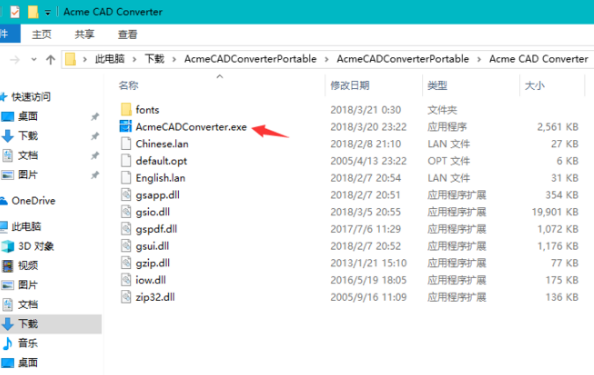Image resolution: width=594 pixels, height=375 pixels.
Task: Expand chevron before Acme CAD Converter breadcrumb
Action: click(x=479, y=59)
